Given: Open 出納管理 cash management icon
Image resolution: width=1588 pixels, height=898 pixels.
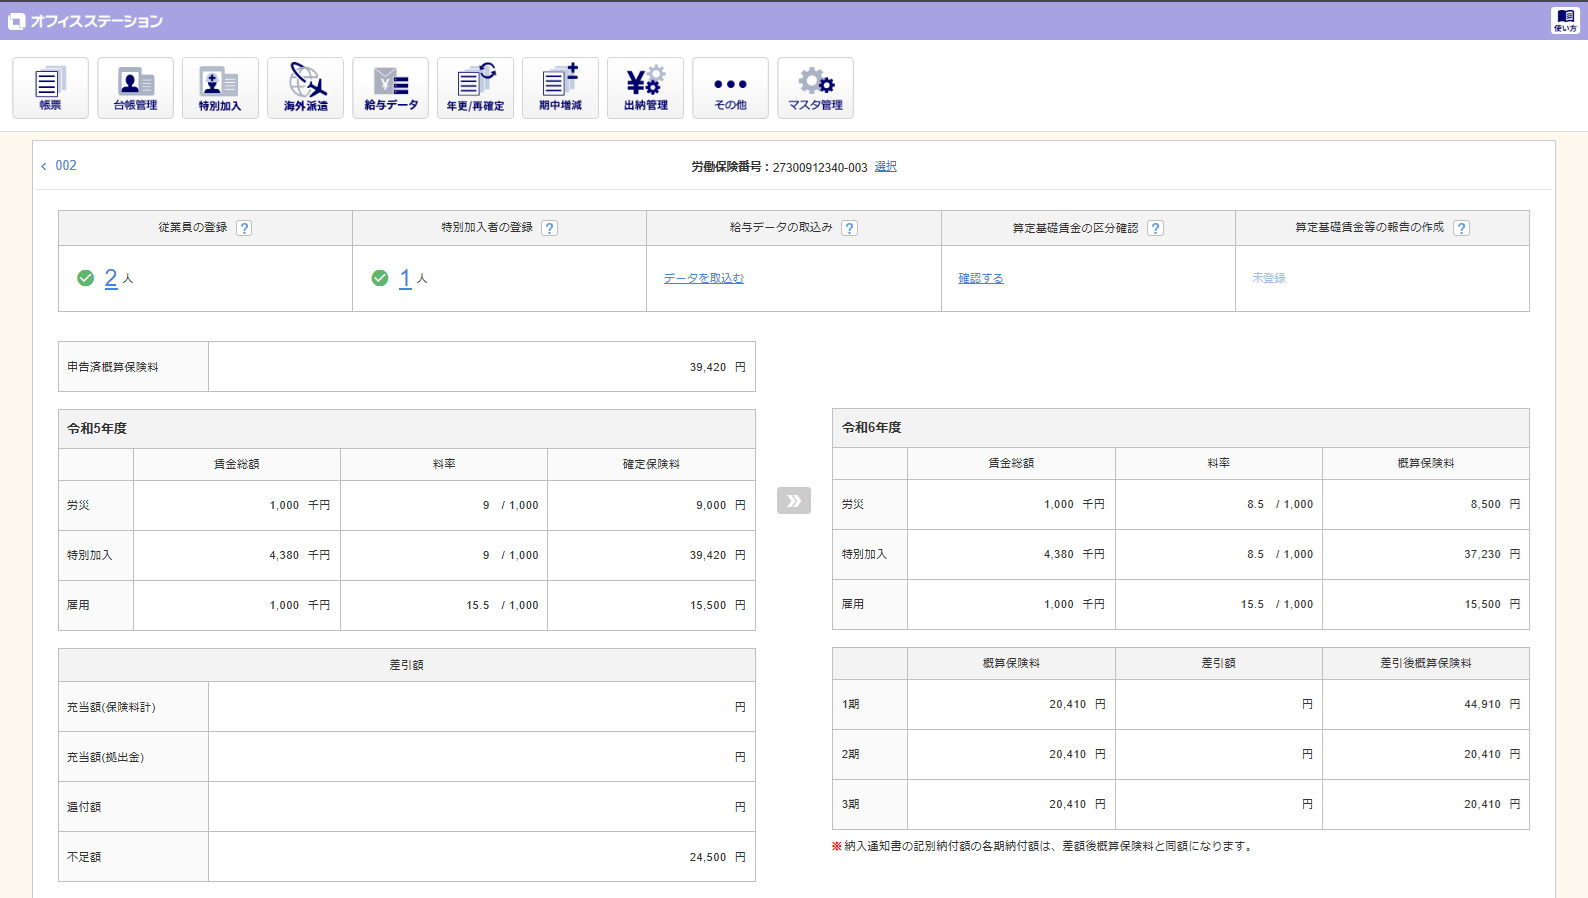Looking at the screenshot, I should point(645,88).
